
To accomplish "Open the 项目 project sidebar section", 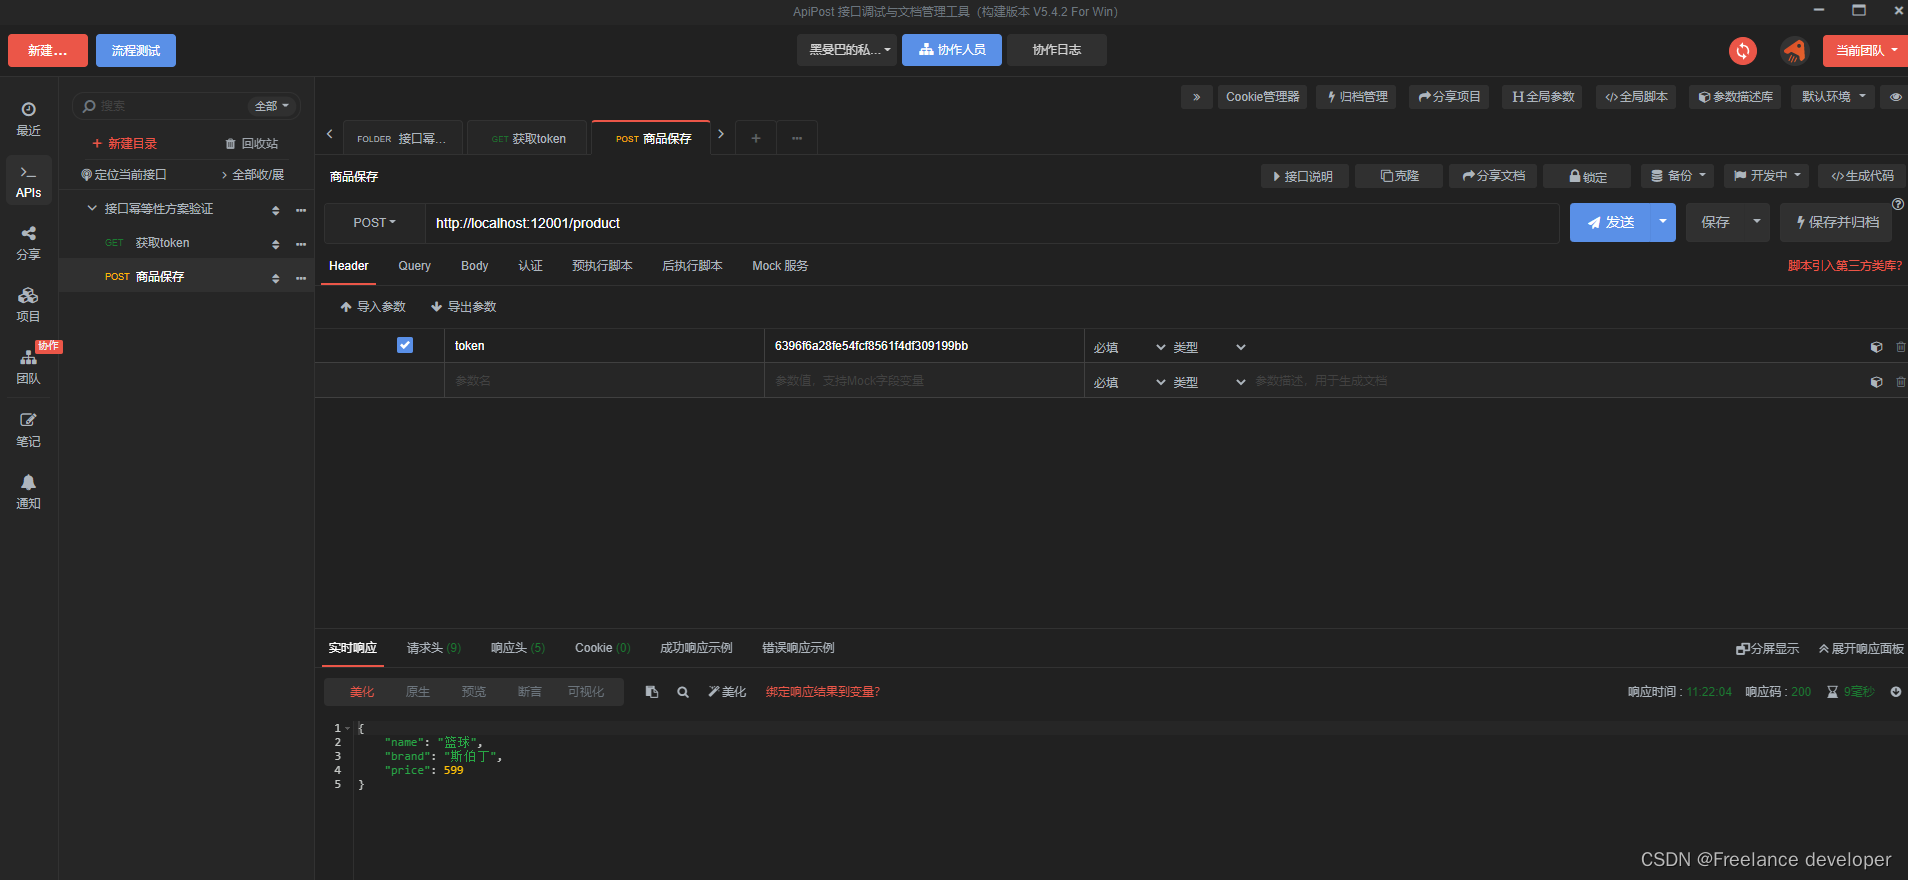I will [28, 305].
